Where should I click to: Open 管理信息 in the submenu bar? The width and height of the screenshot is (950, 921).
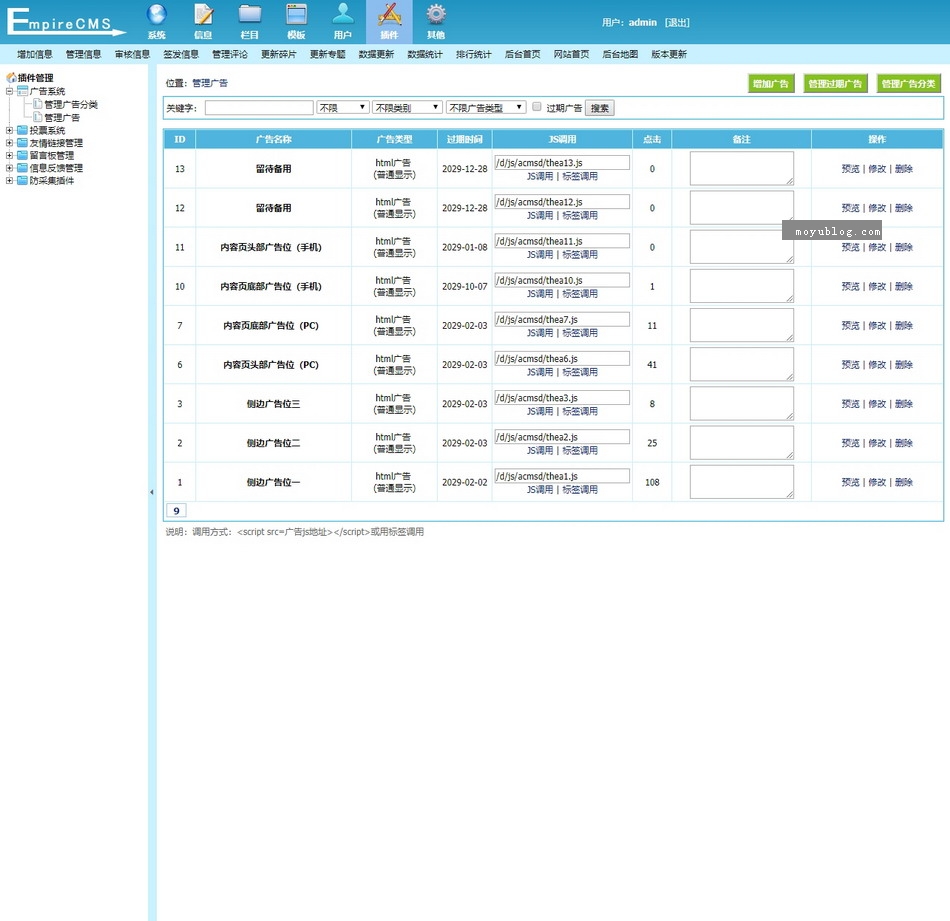pos(84,54)
